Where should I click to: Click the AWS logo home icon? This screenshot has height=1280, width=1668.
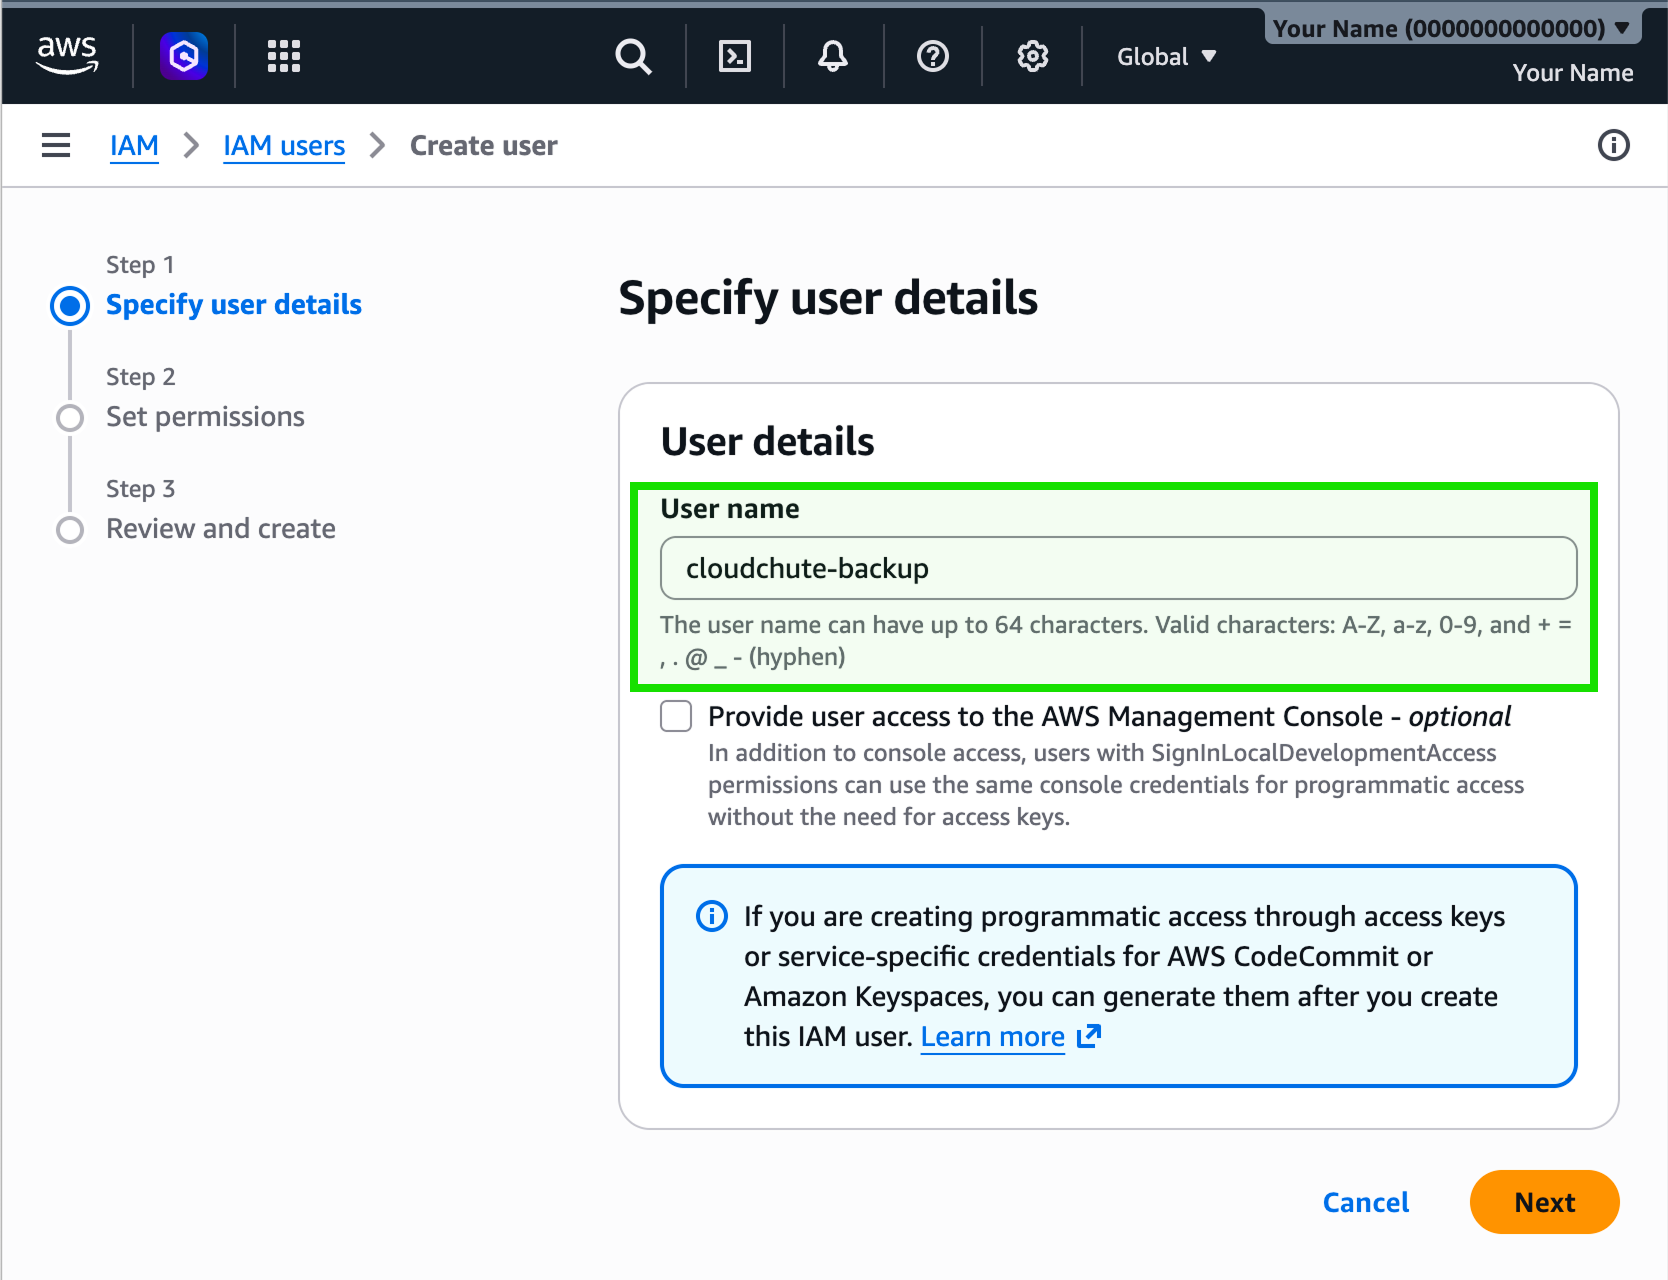[x=67, y=56]
